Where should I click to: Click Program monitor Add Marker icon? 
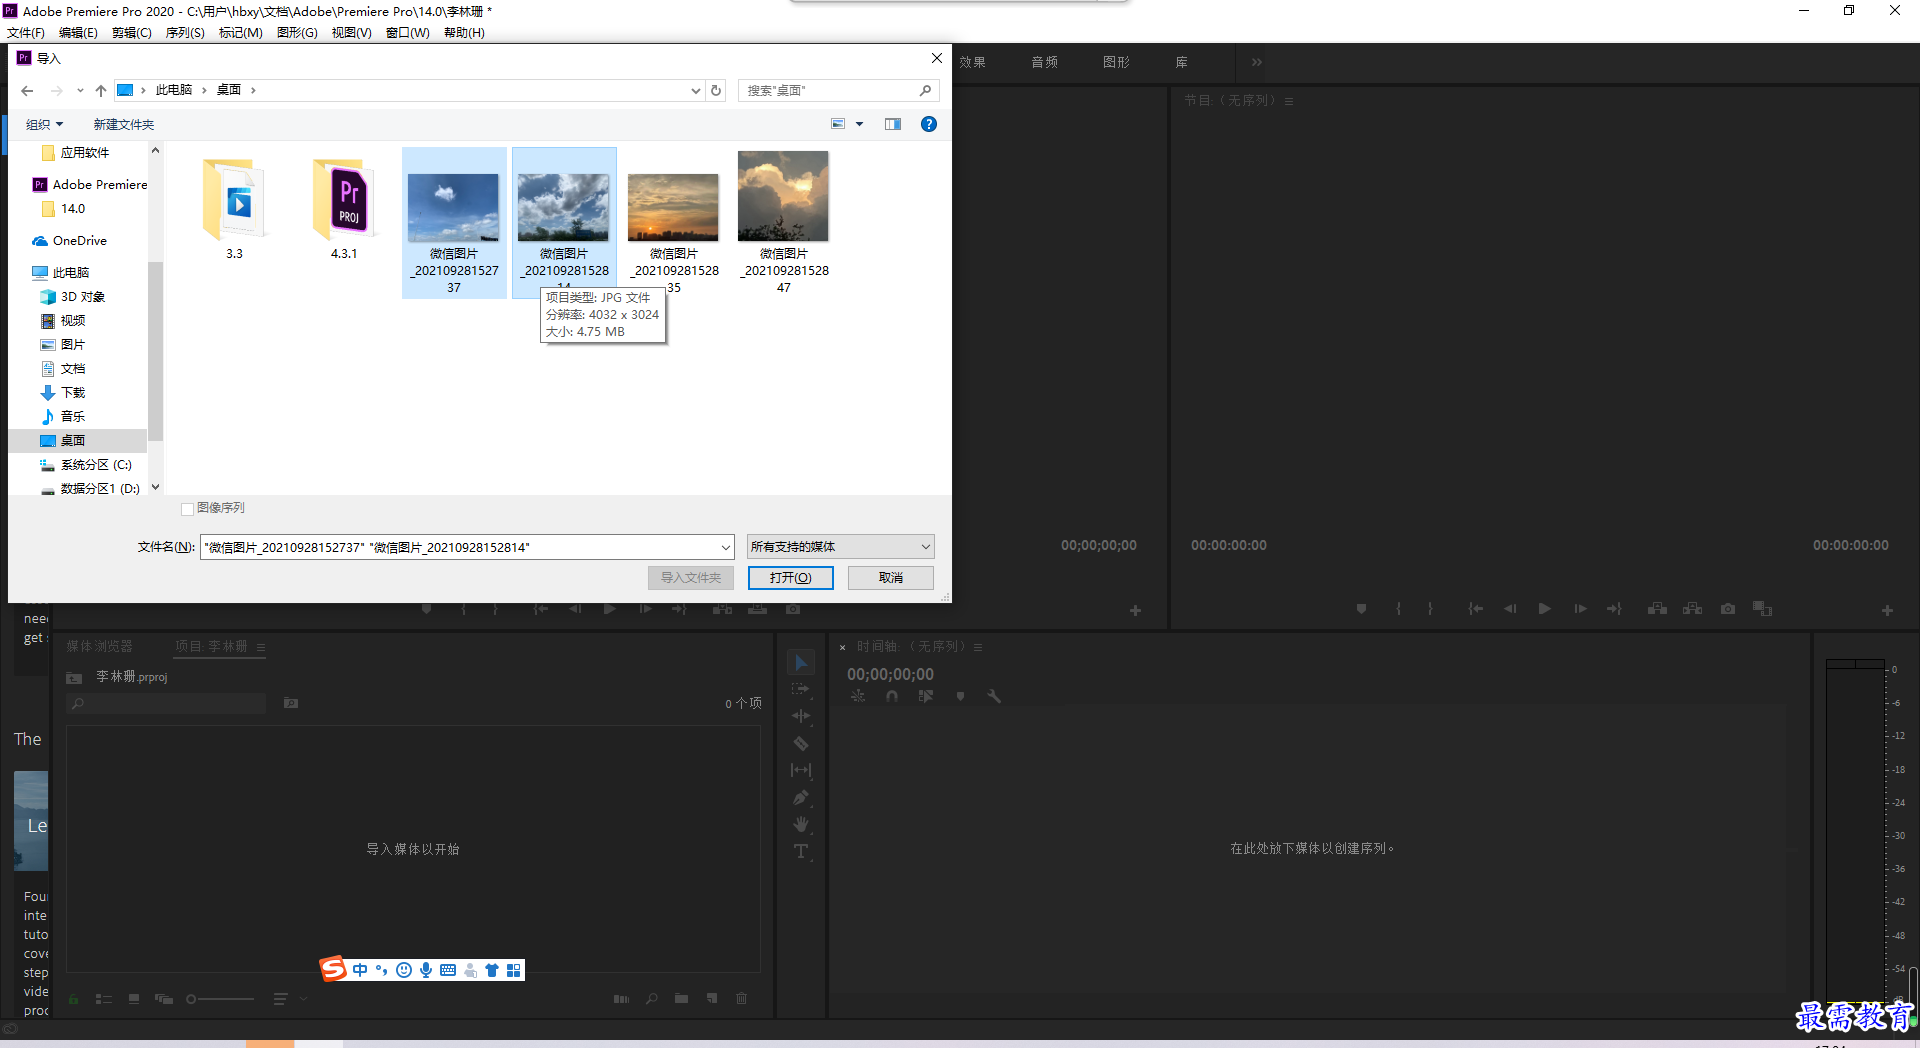click(x=1361, y=609)
